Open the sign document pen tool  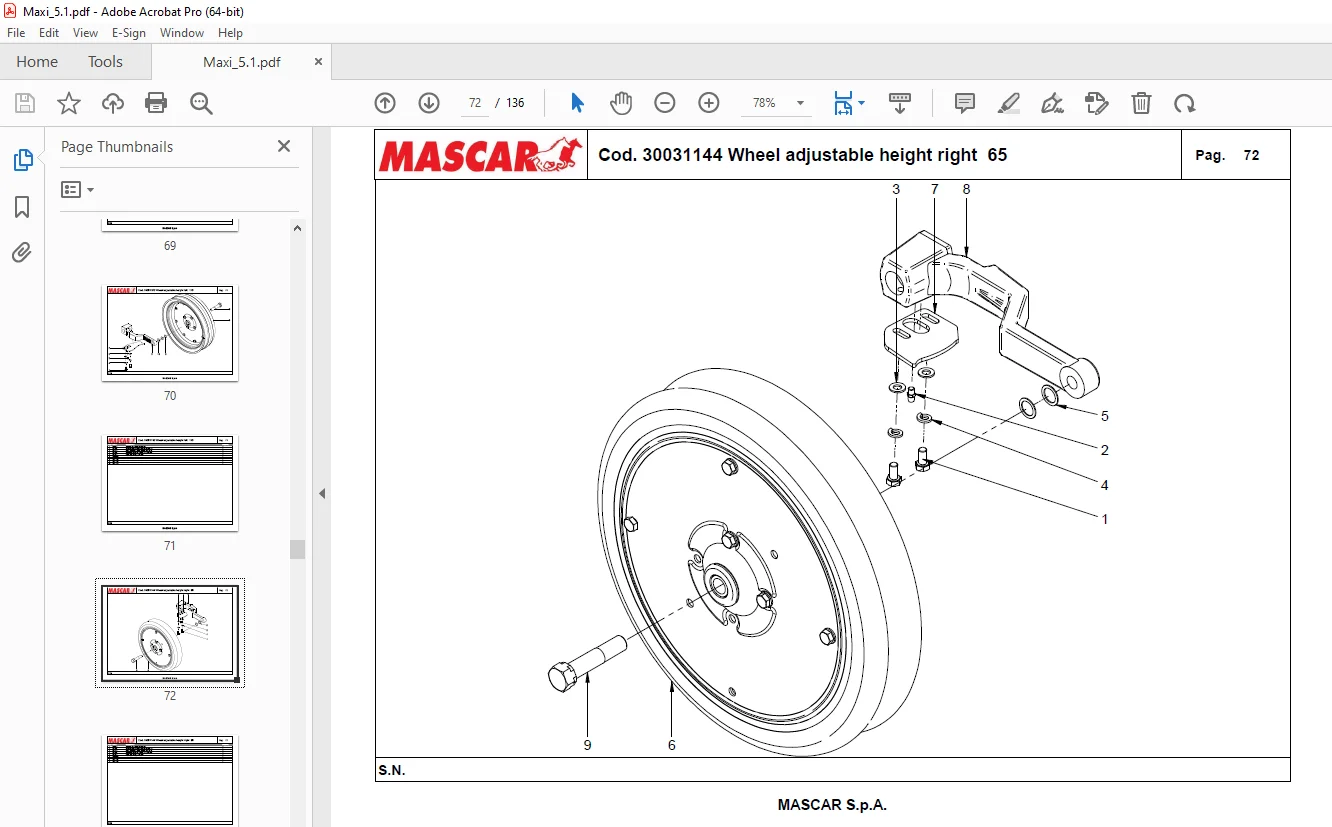coord(1052,103)
